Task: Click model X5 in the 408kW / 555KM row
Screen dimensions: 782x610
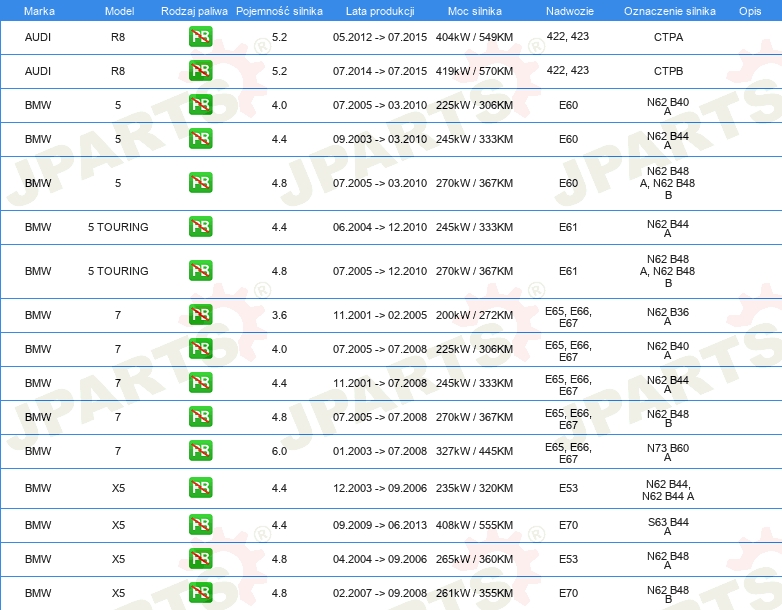Action: [118, 525]
